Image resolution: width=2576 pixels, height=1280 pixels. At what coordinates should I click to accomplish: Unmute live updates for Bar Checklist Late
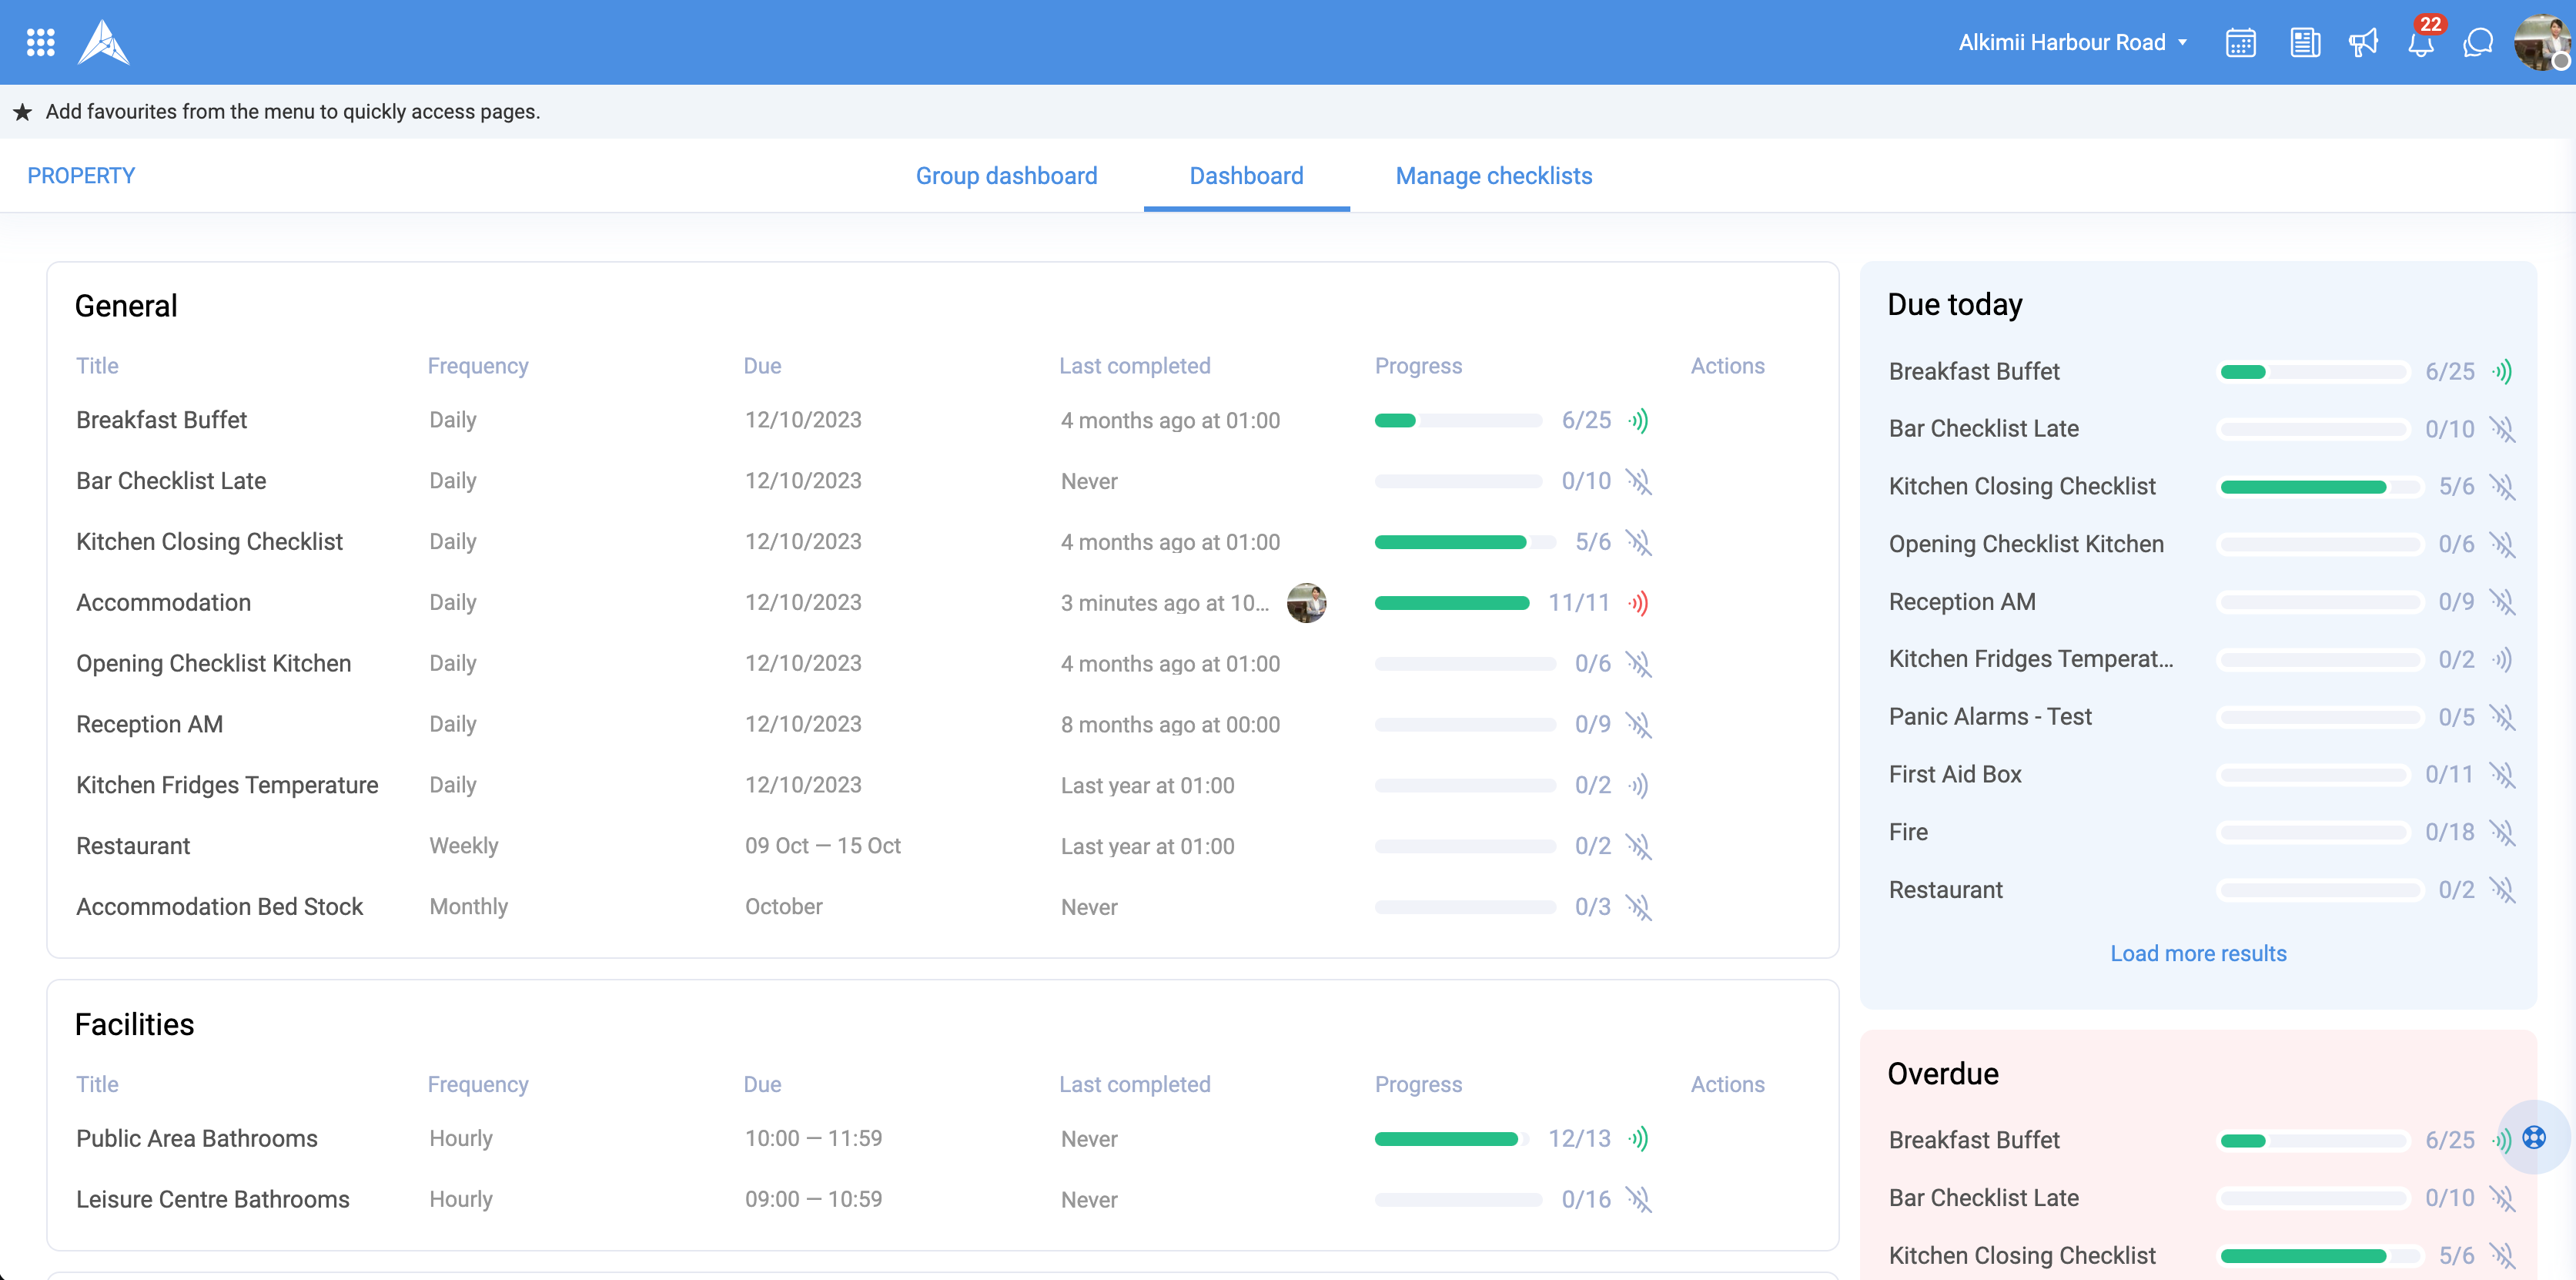(1640, 481)
